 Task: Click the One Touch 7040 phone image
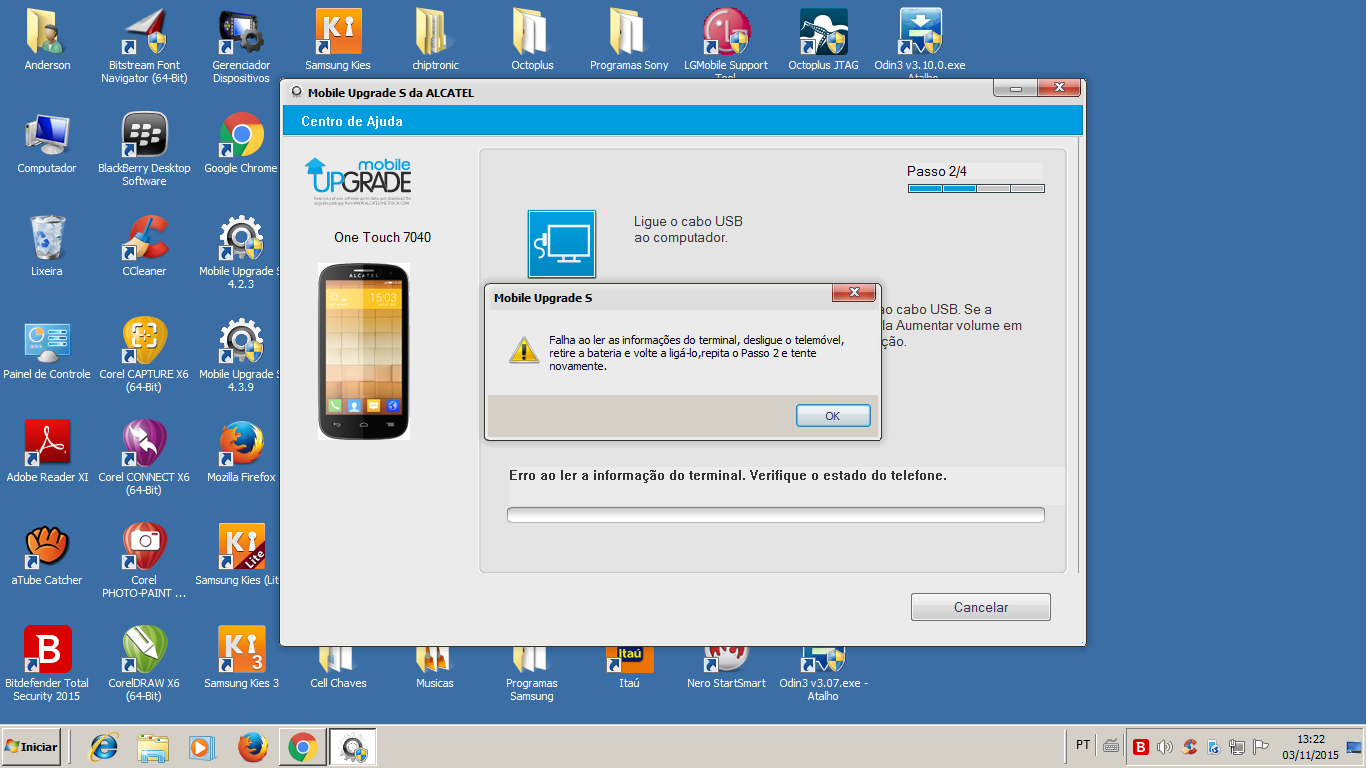[x=364, y=351]
